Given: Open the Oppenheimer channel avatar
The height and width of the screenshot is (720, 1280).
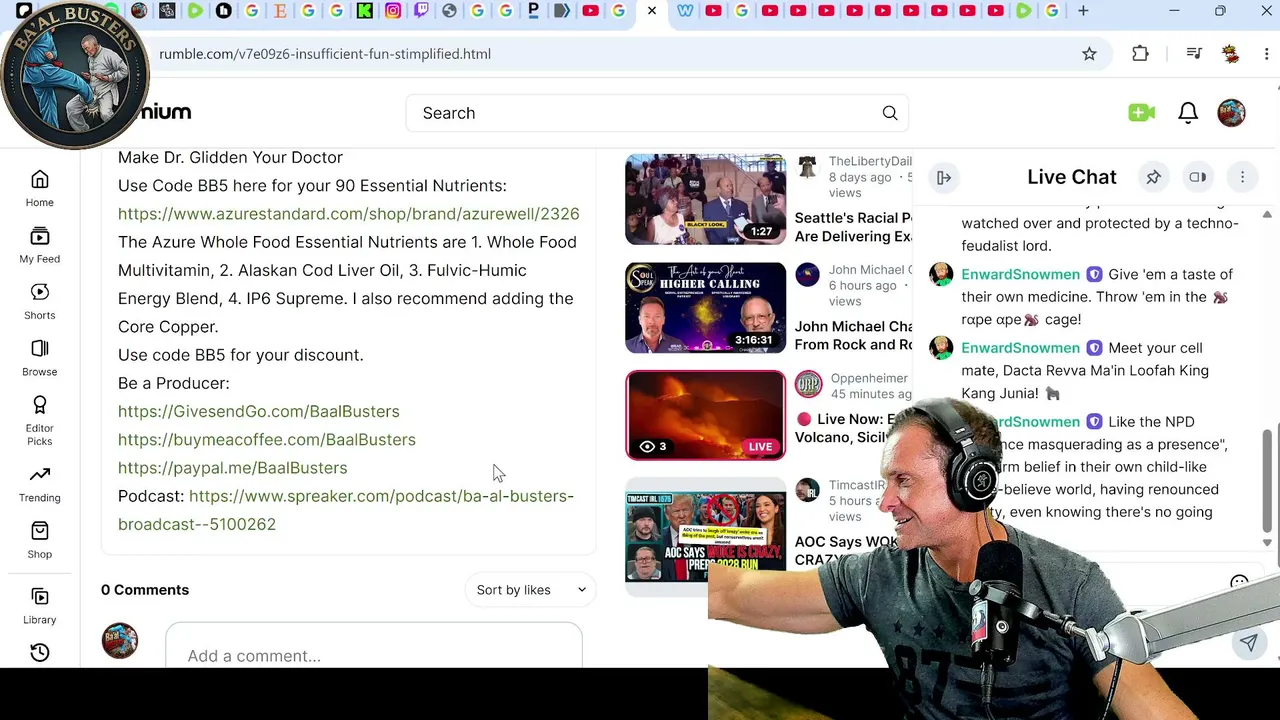Looking at the screenshot, I should 807,384.
